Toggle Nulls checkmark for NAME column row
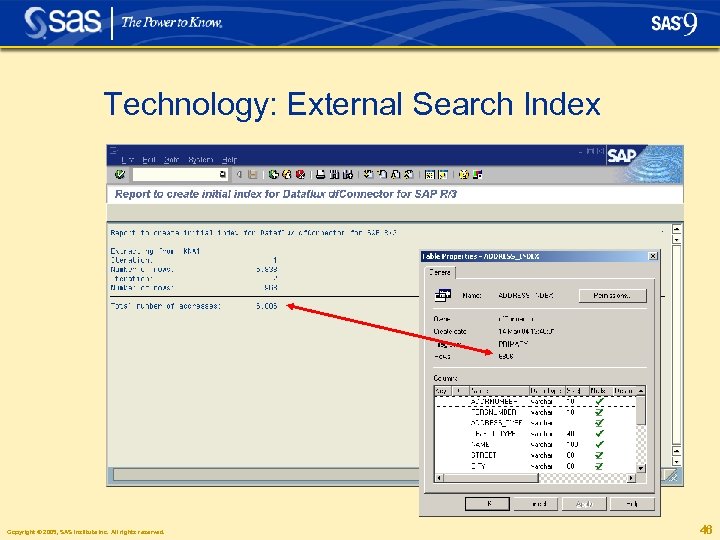 (x=599, y=444)
